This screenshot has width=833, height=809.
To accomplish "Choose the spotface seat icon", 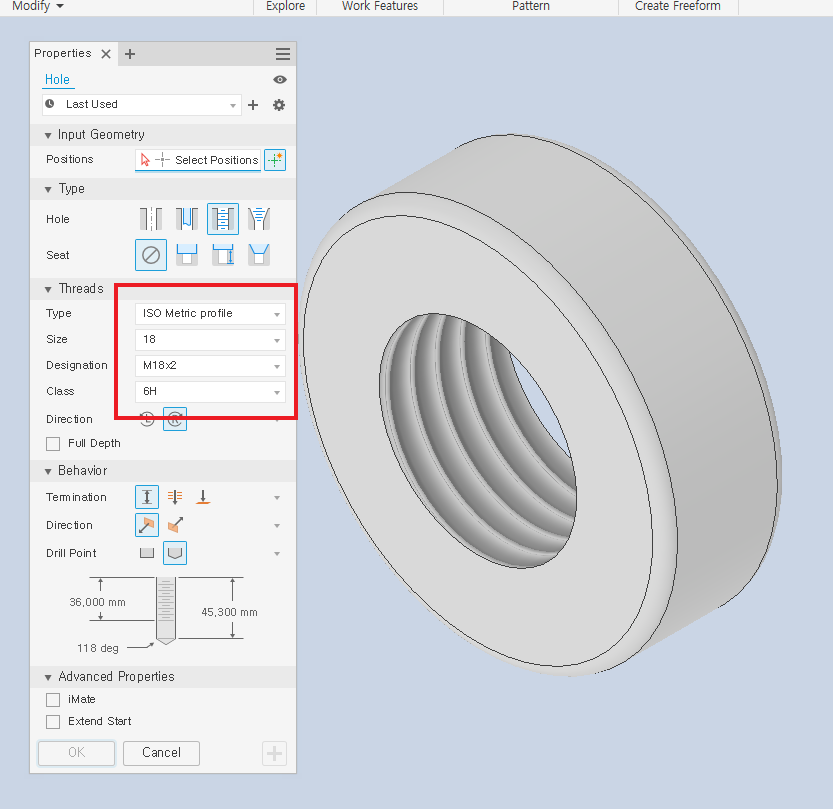I will (x=223, y=255).
